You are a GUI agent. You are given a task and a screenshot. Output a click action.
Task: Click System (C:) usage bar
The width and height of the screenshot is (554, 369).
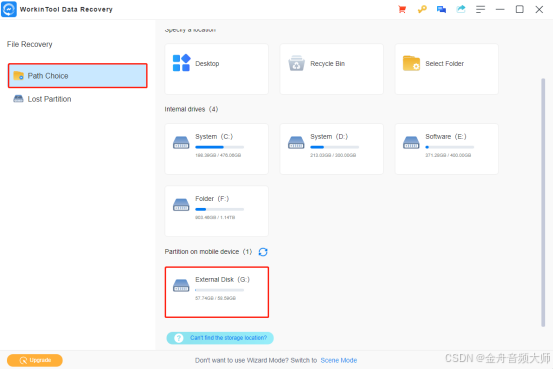219,147
